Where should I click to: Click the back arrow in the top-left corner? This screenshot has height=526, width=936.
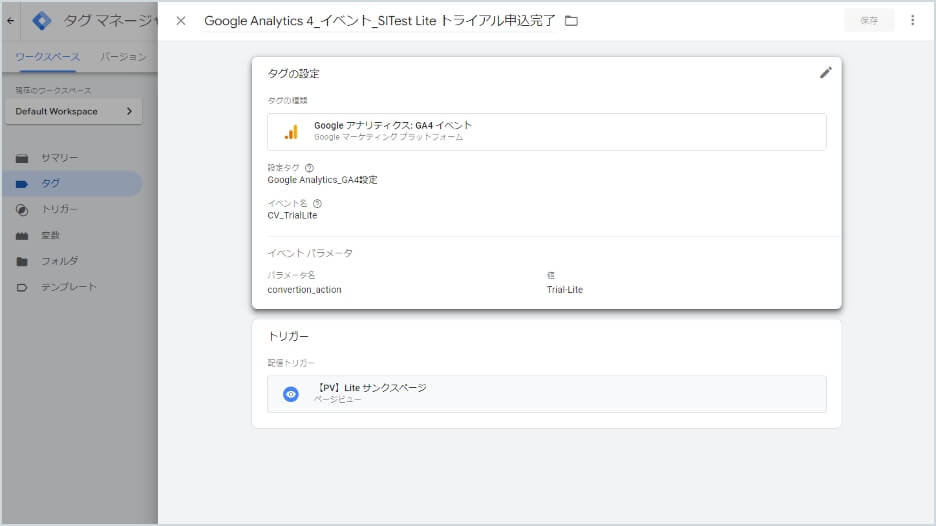coord(11,21)
